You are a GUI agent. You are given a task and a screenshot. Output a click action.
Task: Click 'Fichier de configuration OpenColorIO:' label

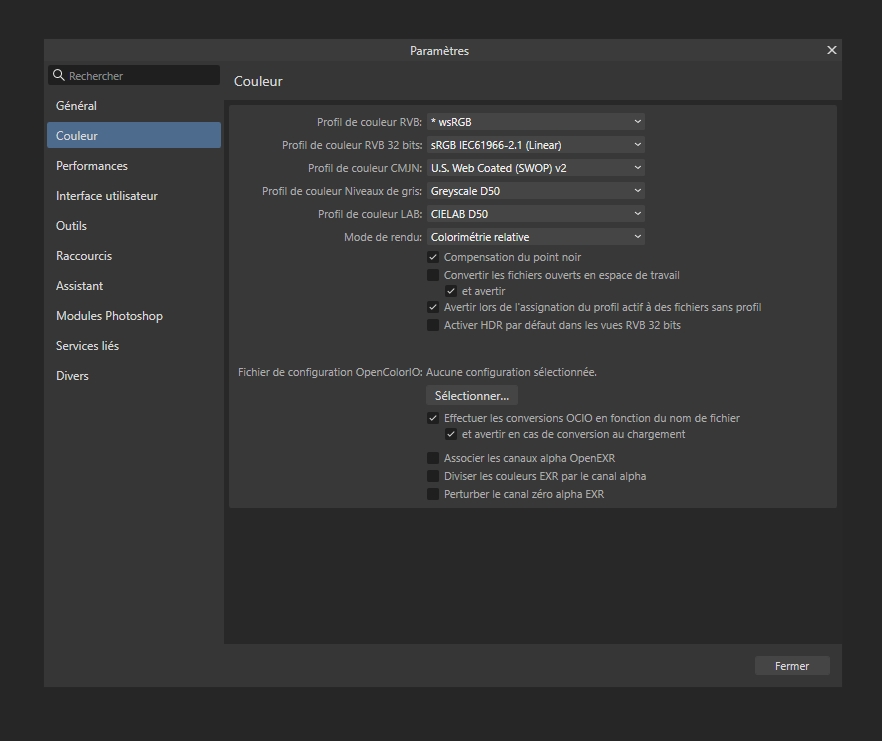(x=330, y=372)
